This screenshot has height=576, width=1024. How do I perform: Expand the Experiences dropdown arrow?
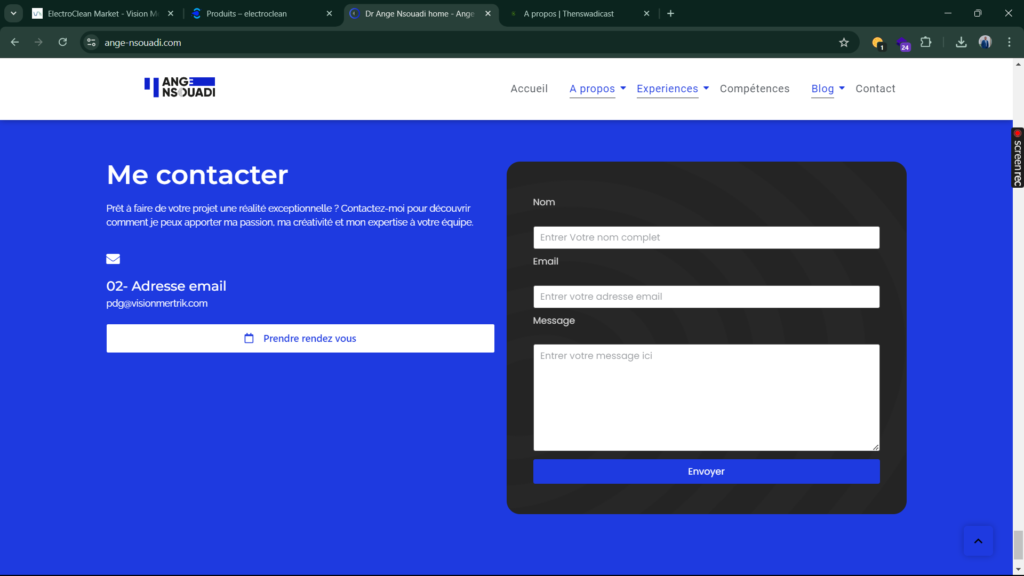(x=706, y=88)
